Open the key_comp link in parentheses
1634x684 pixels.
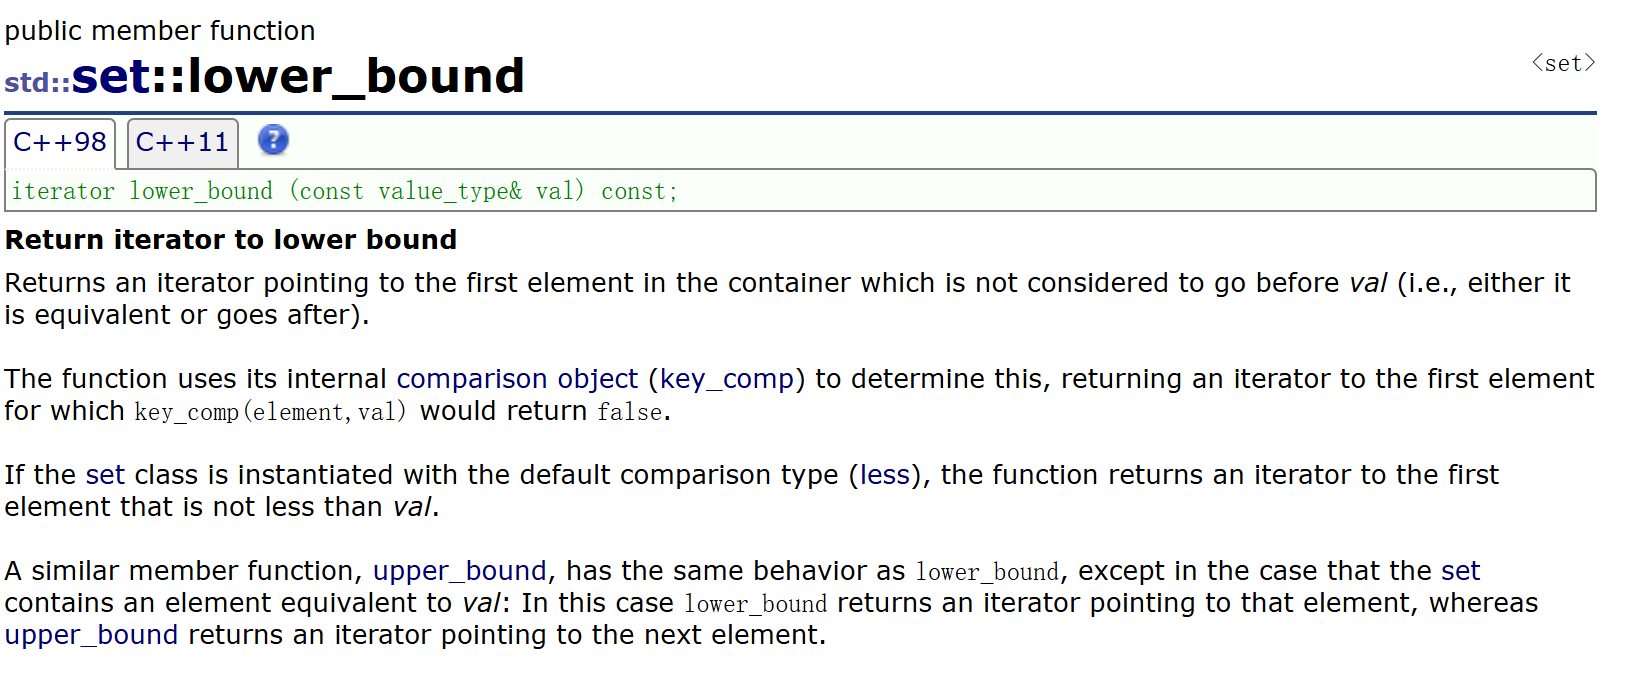click(x=726, y=379)
